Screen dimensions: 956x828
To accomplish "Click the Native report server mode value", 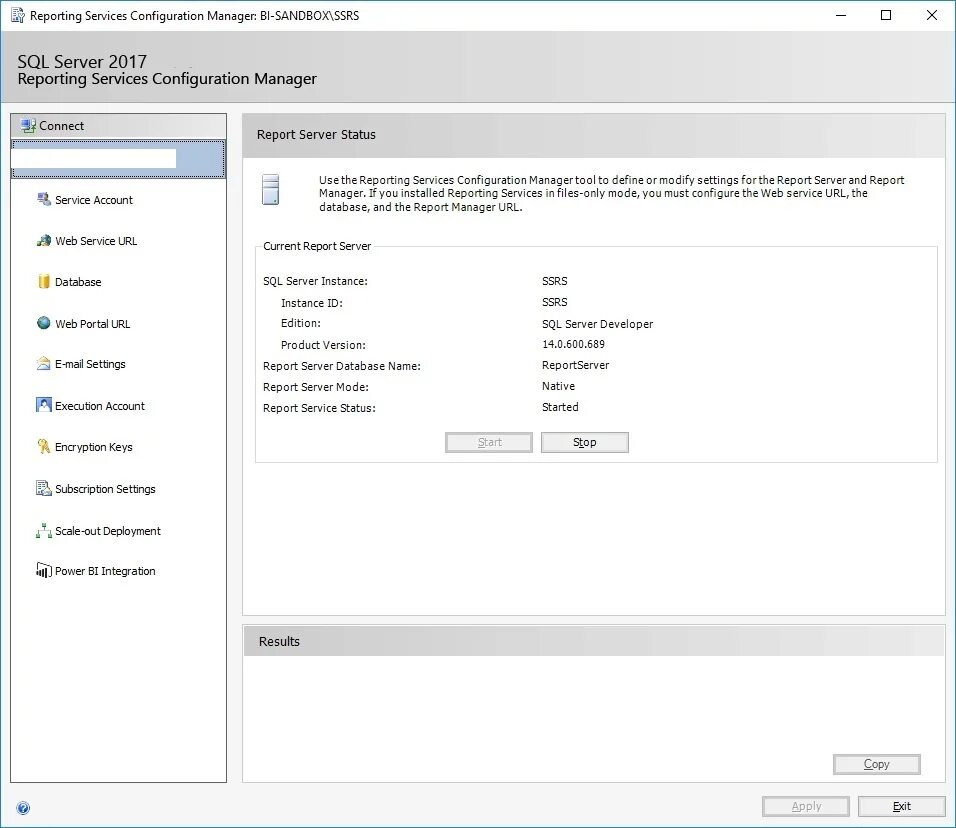I will [x=558, y=386].
